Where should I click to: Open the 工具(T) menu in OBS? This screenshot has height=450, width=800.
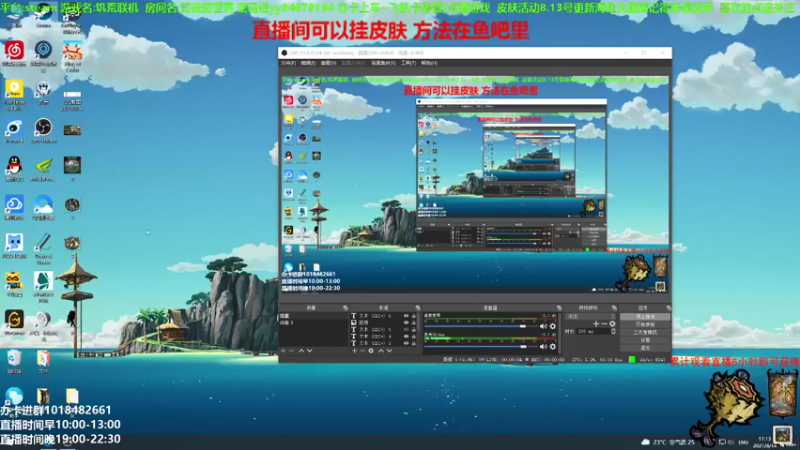click(408, 63)
